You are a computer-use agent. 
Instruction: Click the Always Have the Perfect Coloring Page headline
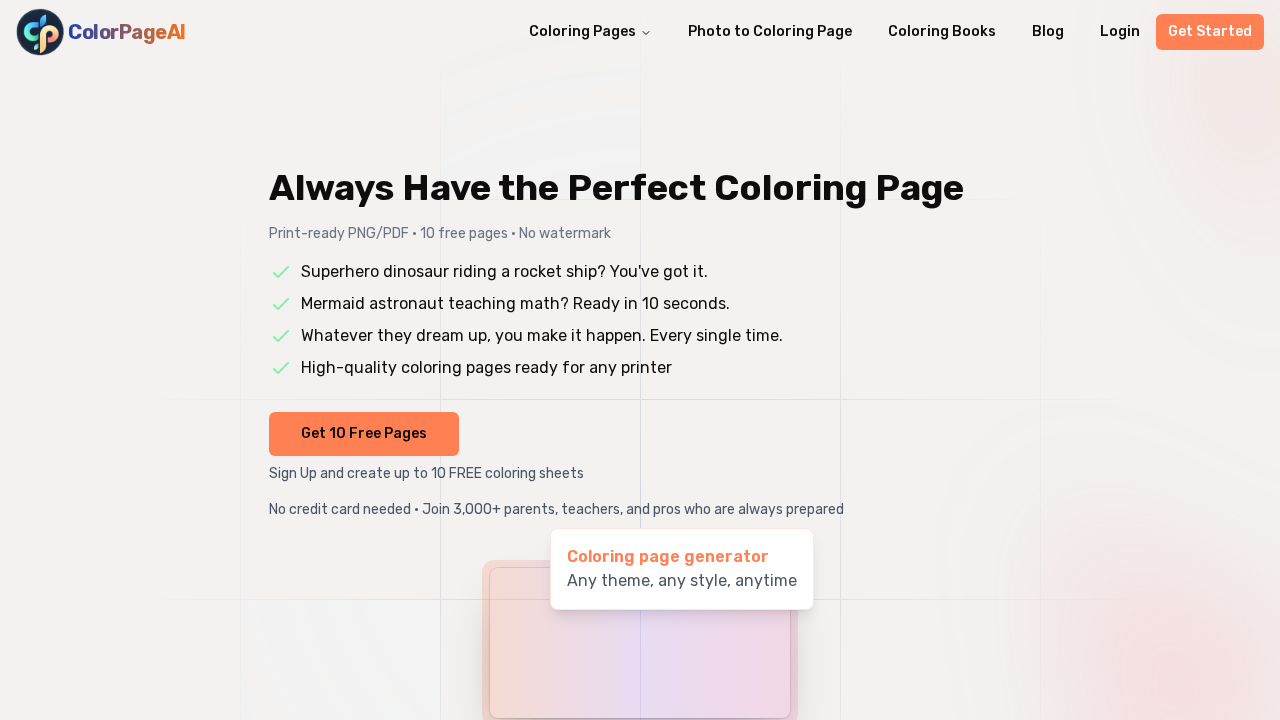616,189
